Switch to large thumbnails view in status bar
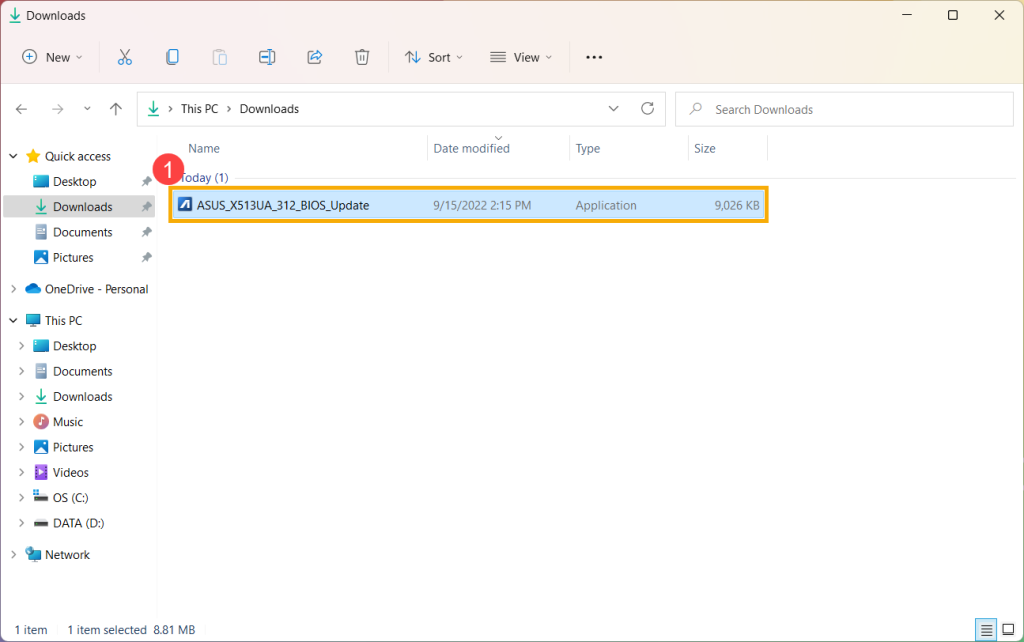The height and width of the screenshot is (642, 1024). 1009,630
